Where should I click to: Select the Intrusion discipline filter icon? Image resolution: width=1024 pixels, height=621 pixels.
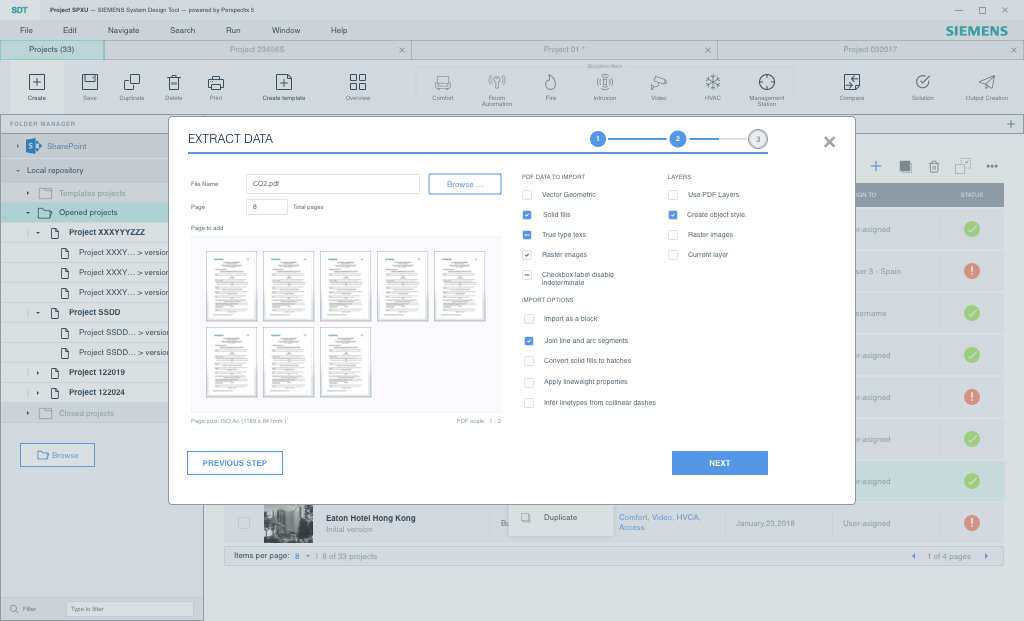tap(605, 82)
